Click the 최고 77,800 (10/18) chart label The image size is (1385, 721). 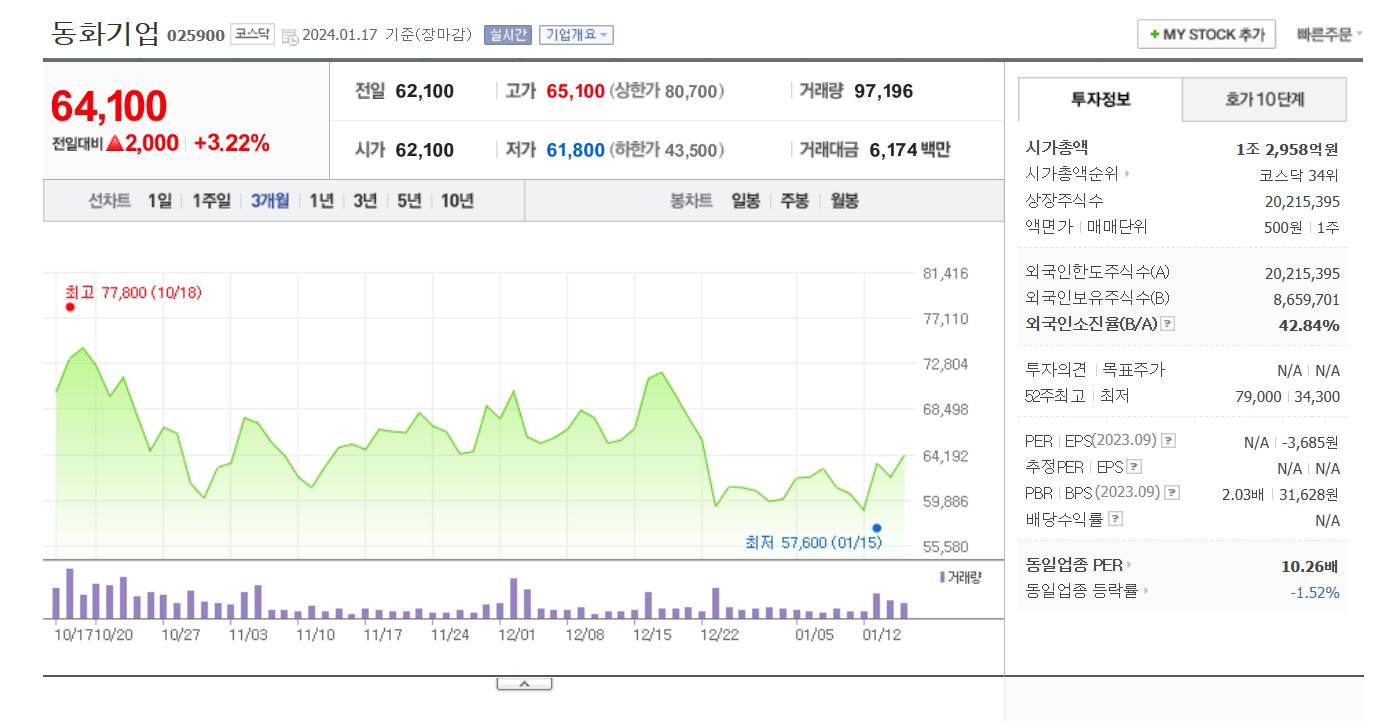point(133,292)
